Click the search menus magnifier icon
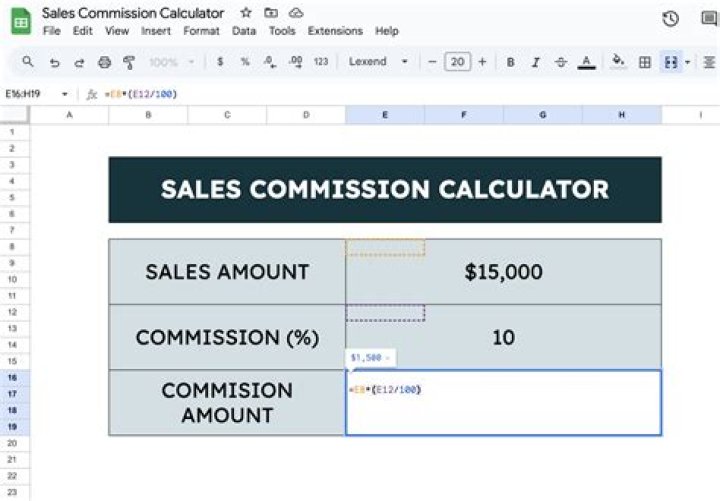 [x=28, y=62]
